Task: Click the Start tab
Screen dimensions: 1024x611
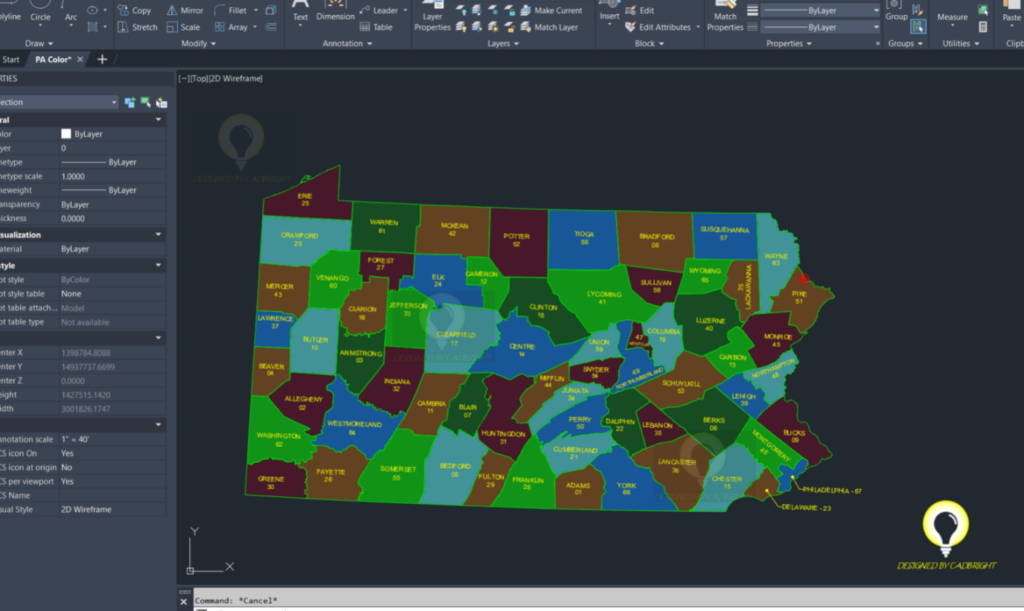Action: [x=11, y=59]
